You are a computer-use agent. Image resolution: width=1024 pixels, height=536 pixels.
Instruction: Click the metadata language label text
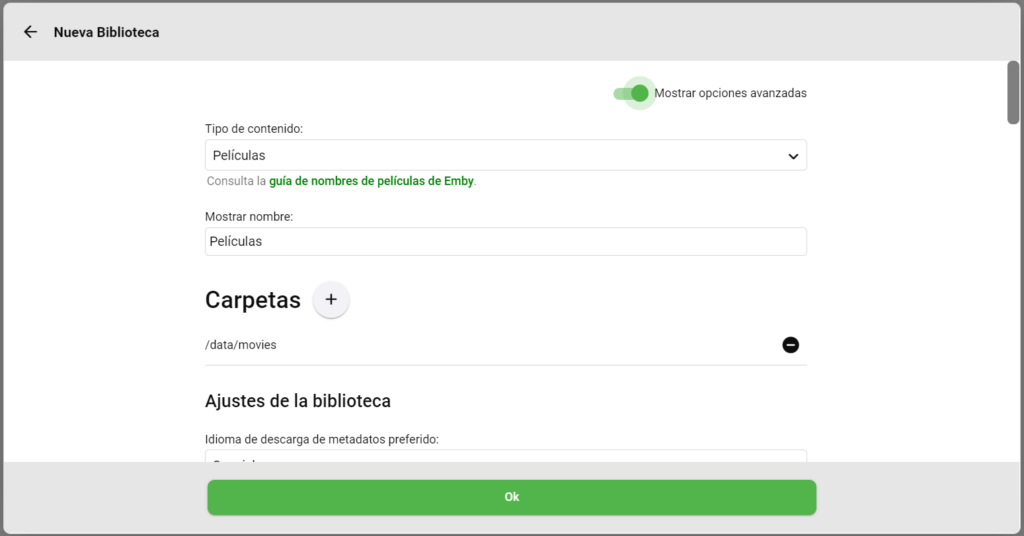322,439
